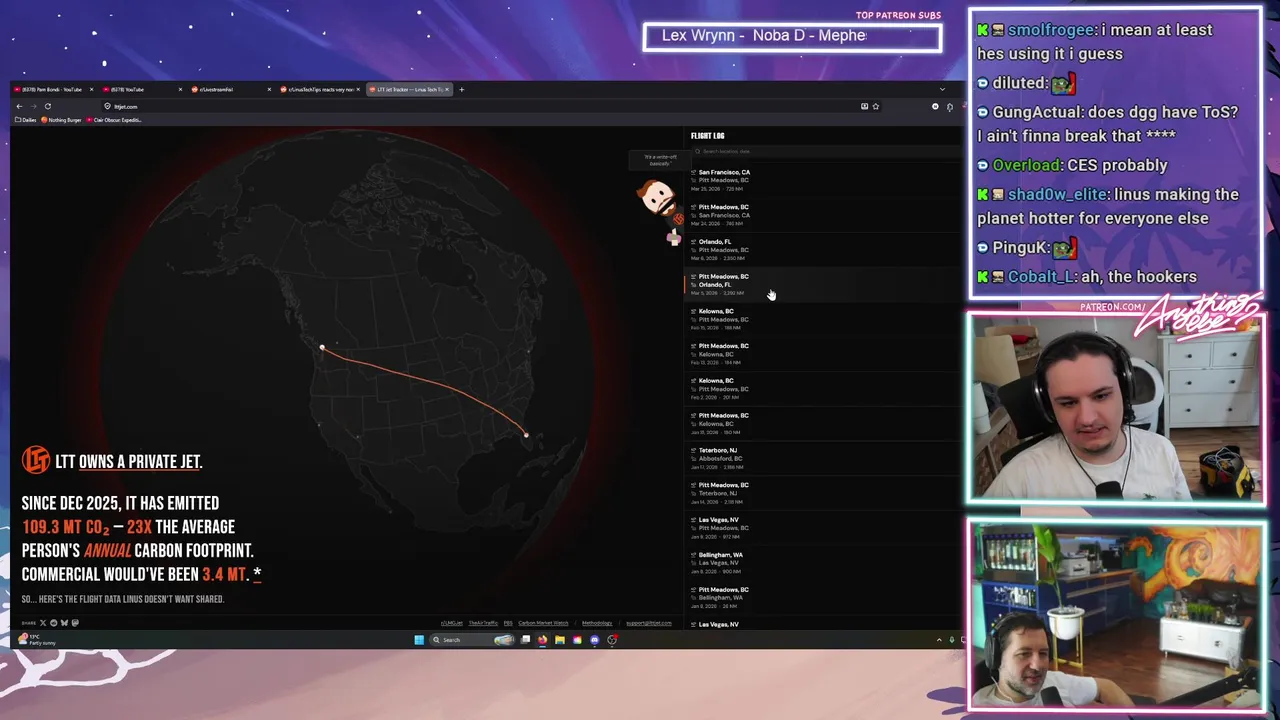
Task: Select Kelowna to Pitt Meadows Feb 15 flight
Action: pos(822,319)
